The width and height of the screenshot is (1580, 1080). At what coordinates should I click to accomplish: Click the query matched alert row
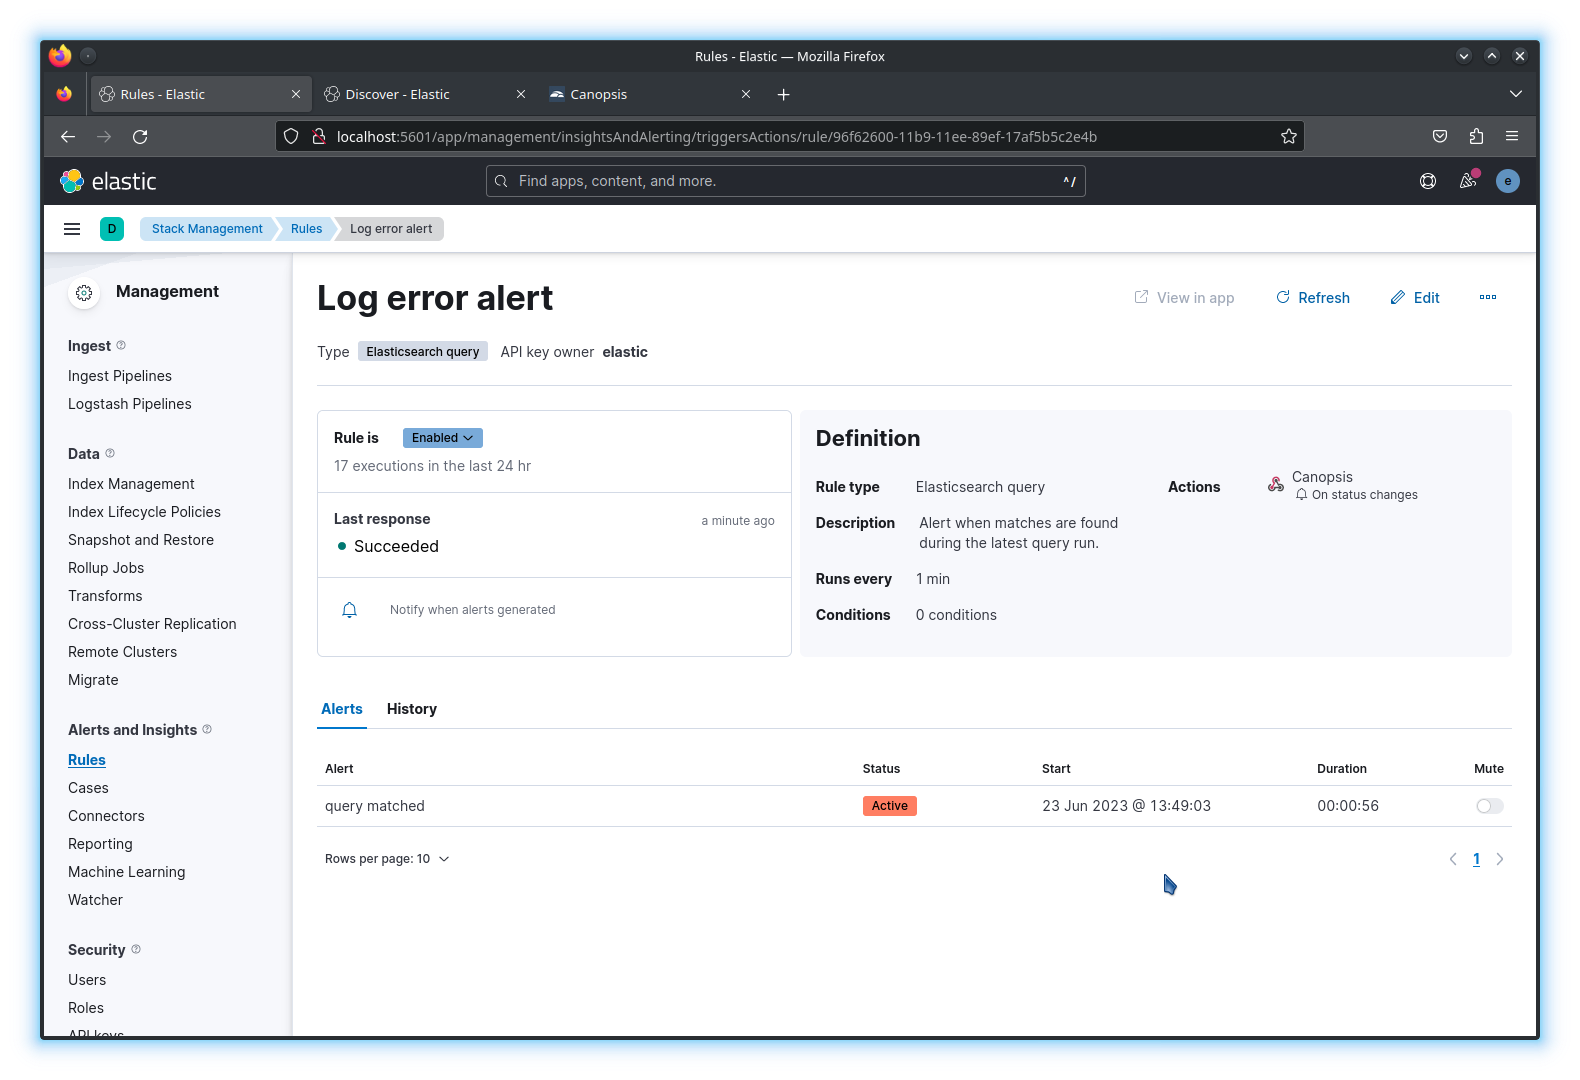[914, 806]
